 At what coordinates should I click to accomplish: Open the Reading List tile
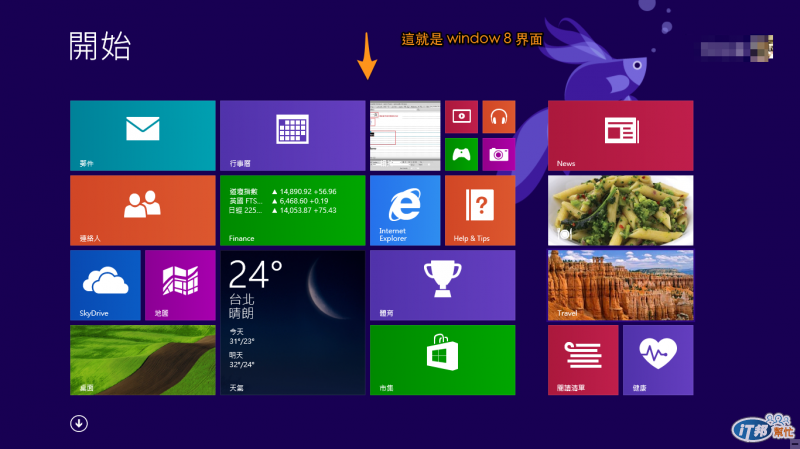(x=583, y=360)
